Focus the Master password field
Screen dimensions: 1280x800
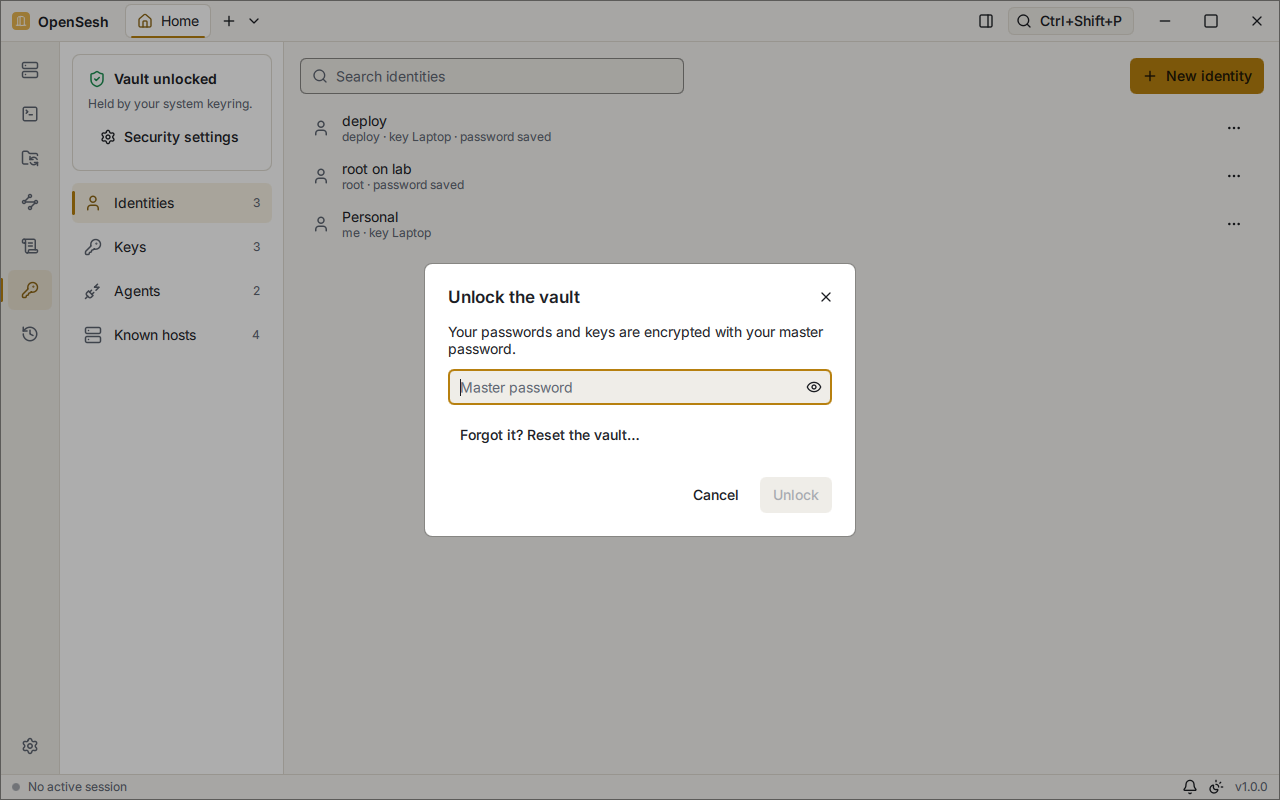coord(640,387)
